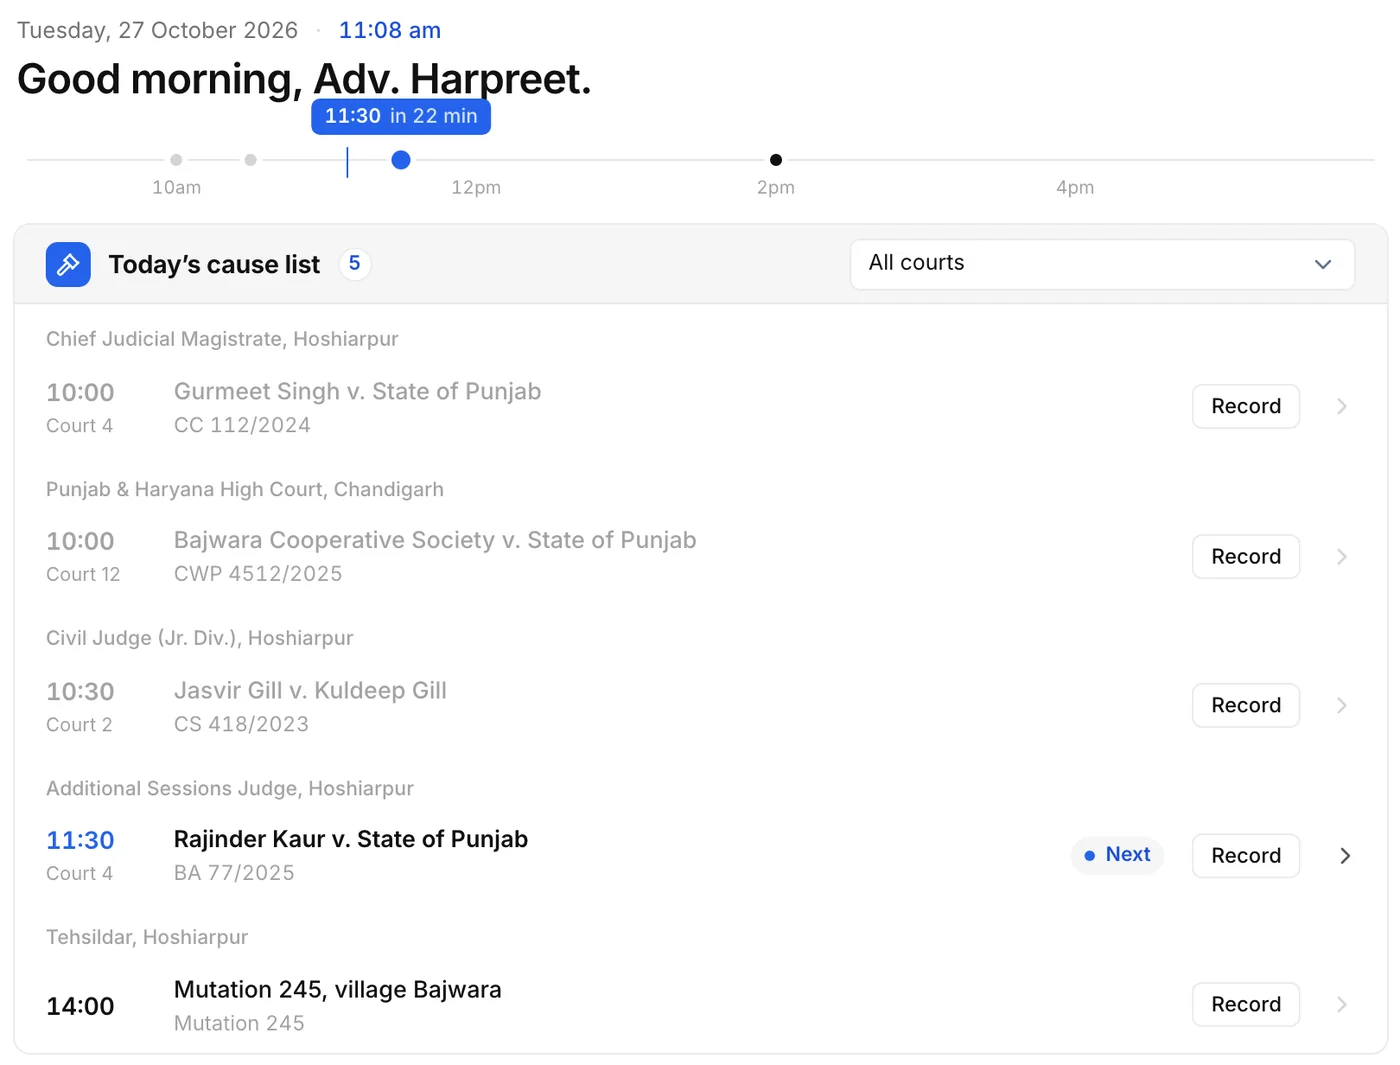Open case Bajwara Cooperative Society v. State of Punjab

pos(435,540)
